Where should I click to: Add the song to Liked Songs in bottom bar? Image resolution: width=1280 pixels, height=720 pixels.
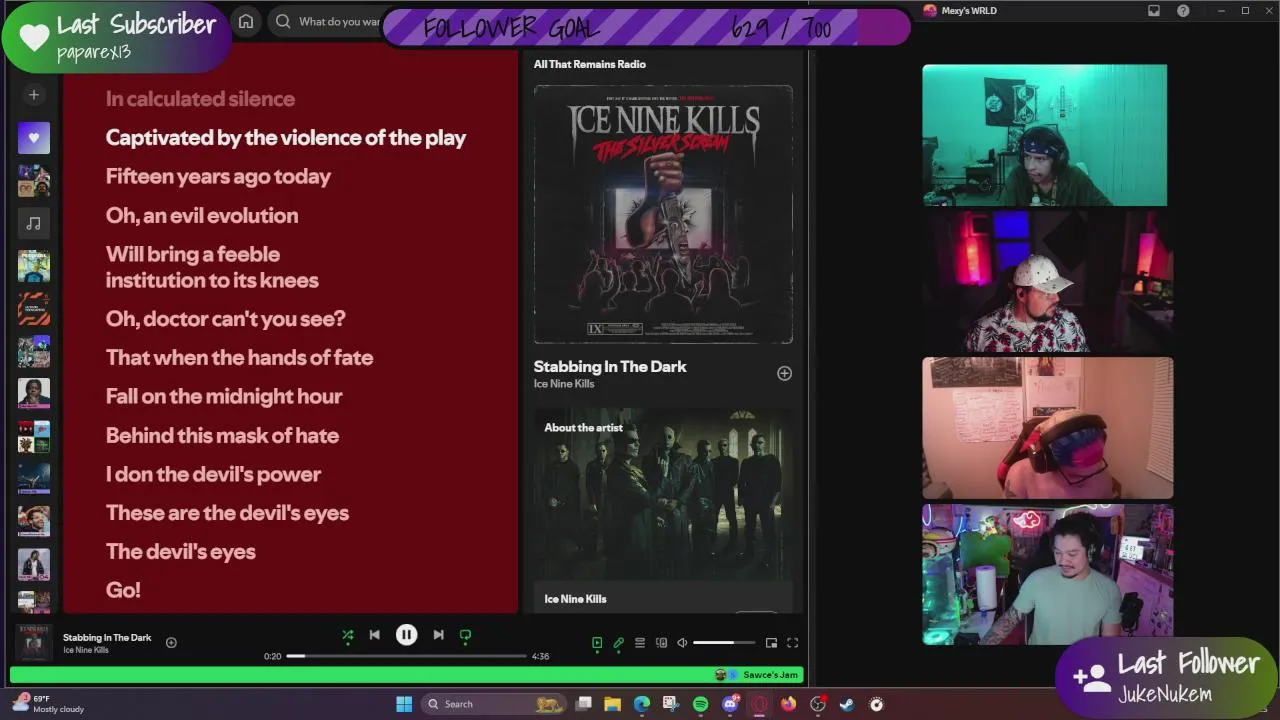coord(171,643)
